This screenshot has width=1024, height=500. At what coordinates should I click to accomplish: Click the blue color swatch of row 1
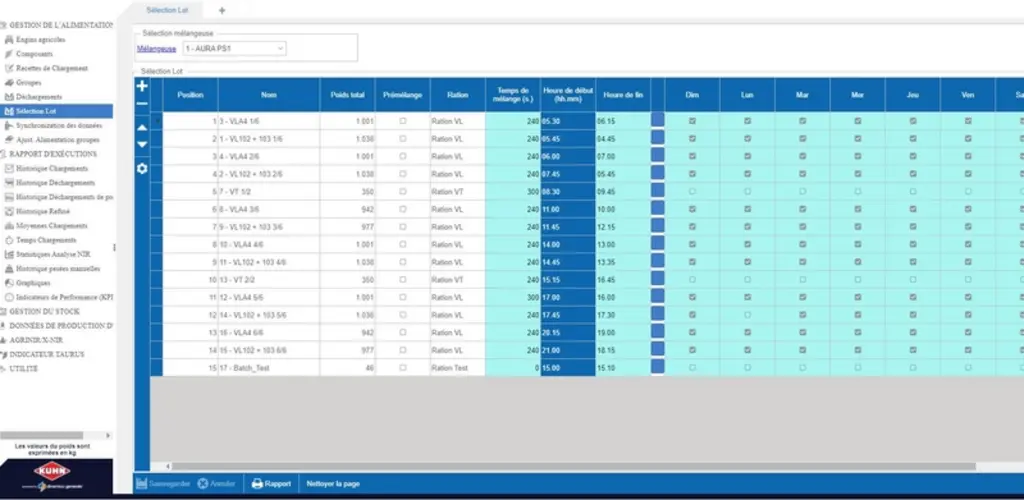click(657, 119)
